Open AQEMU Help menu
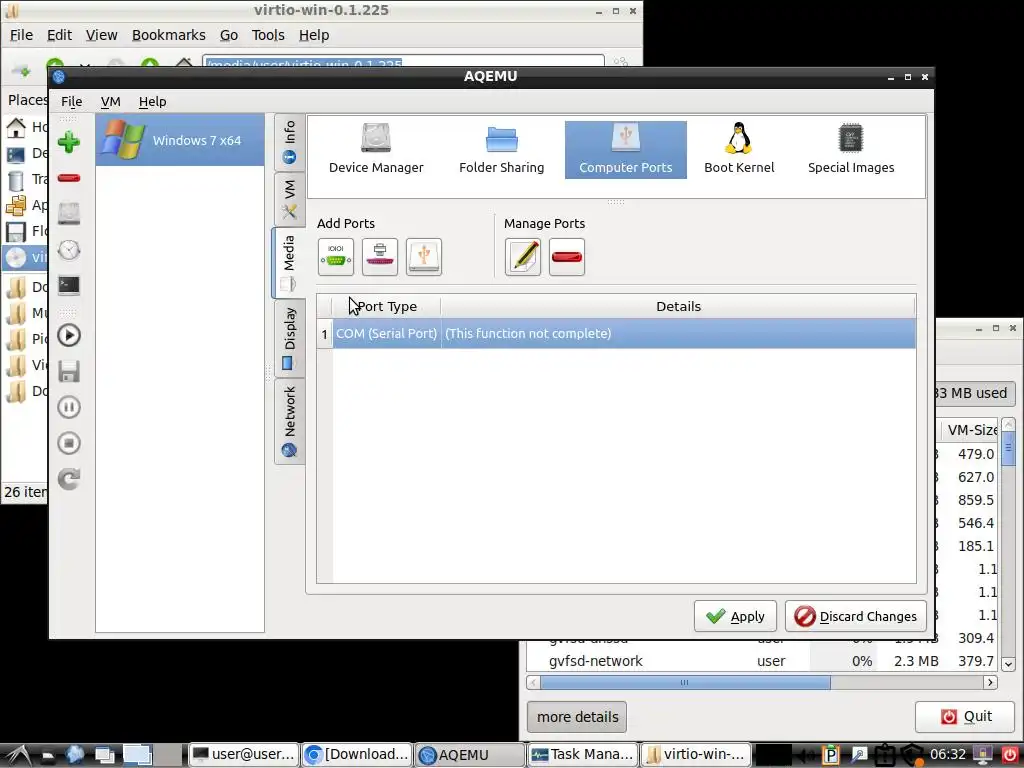This screenshot has width=1024, height=768. coord(152,101)
